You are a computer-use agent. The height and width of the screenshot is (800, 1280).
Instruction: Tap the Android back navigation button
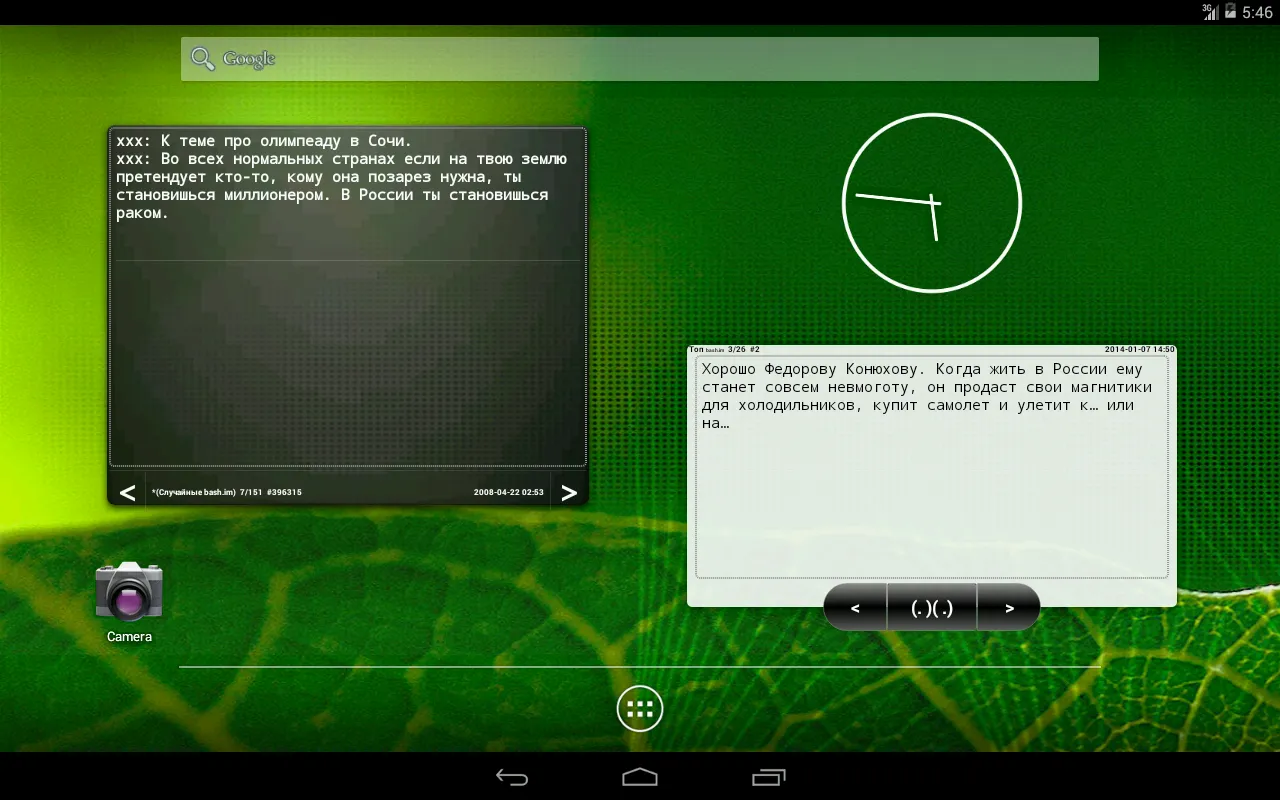(512, 777)
